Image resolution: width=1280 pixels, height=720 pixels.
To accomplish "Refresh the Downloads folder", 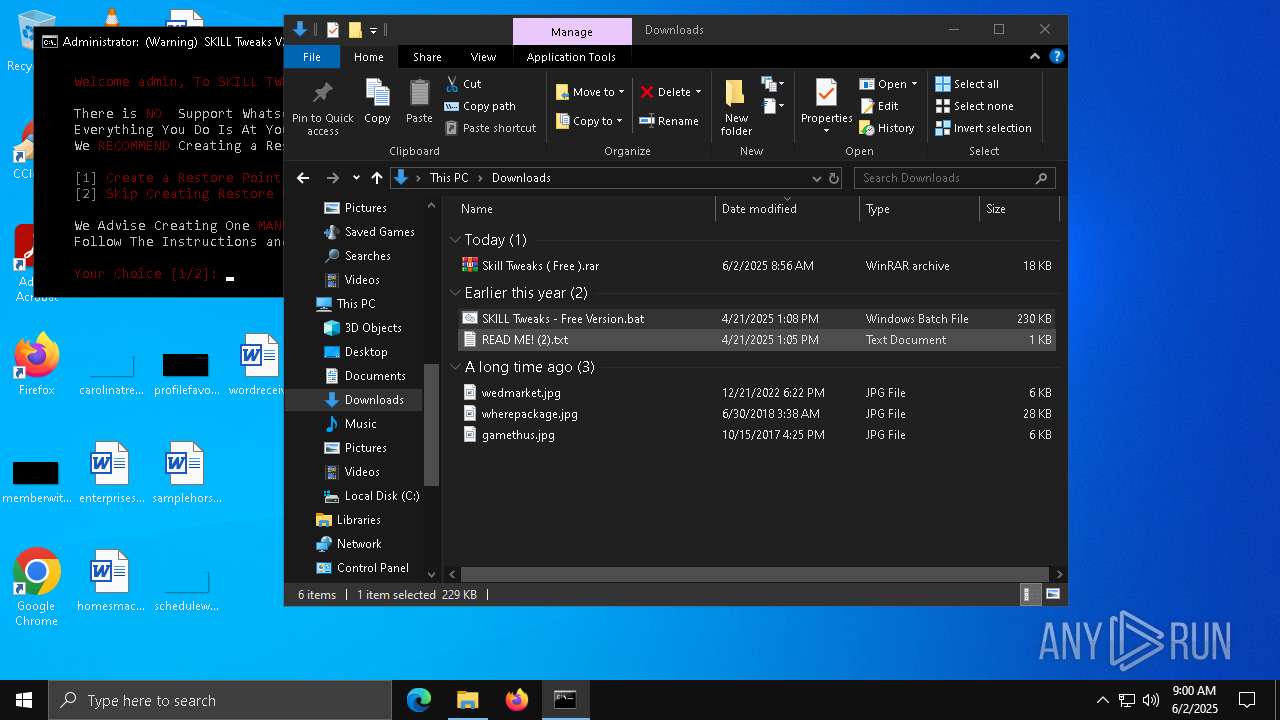I will (x=834, y=178).
